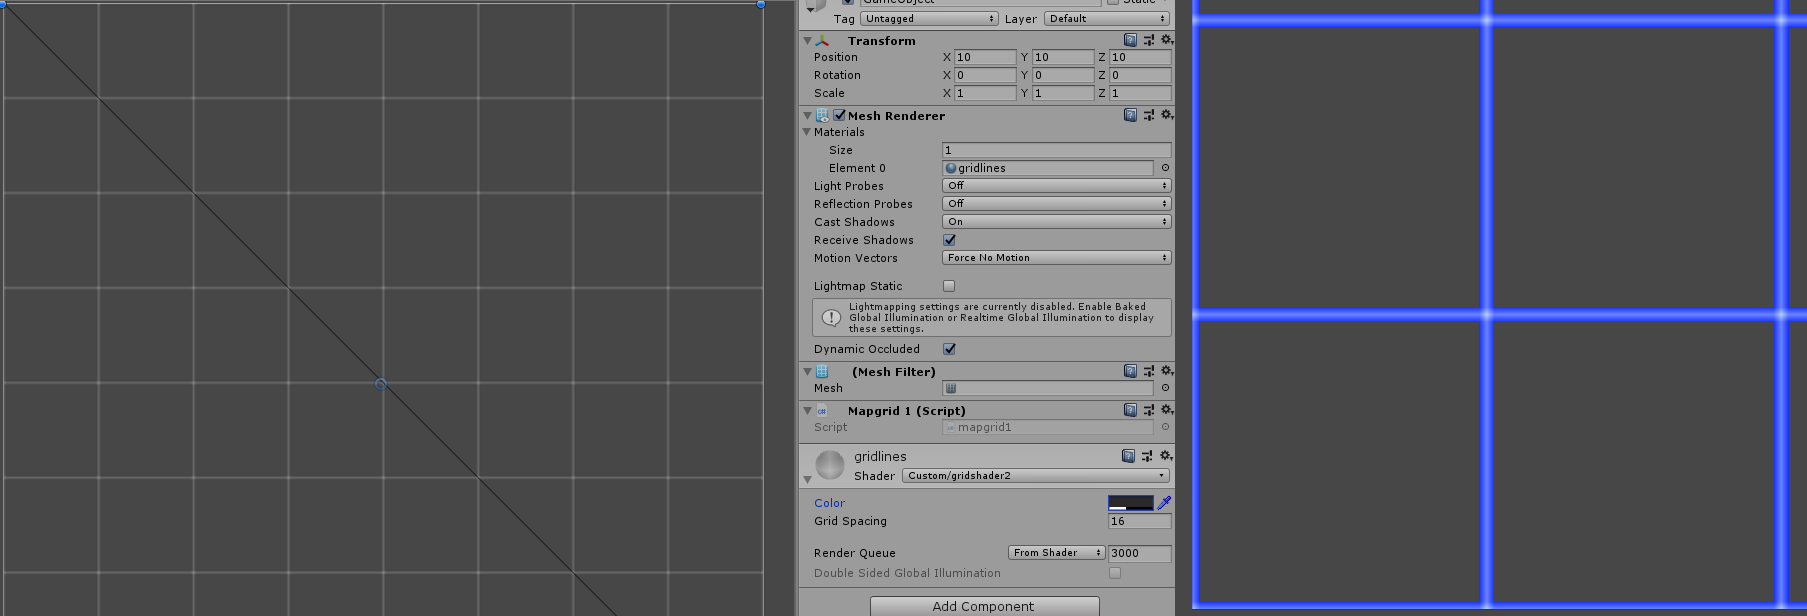1807x616 pixels.
Task: Open Transform gear settings menu
Action: (x=1166, y=40)
